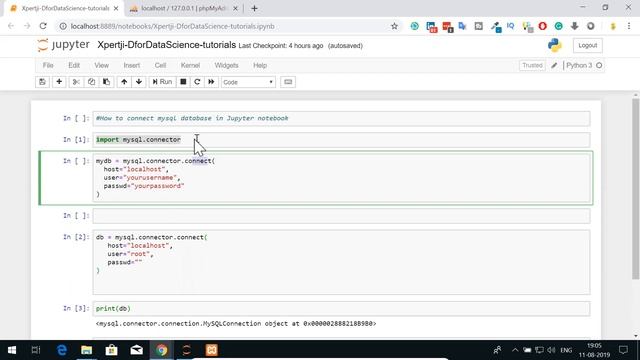Click the Trusted notebook button

point(532,65)
